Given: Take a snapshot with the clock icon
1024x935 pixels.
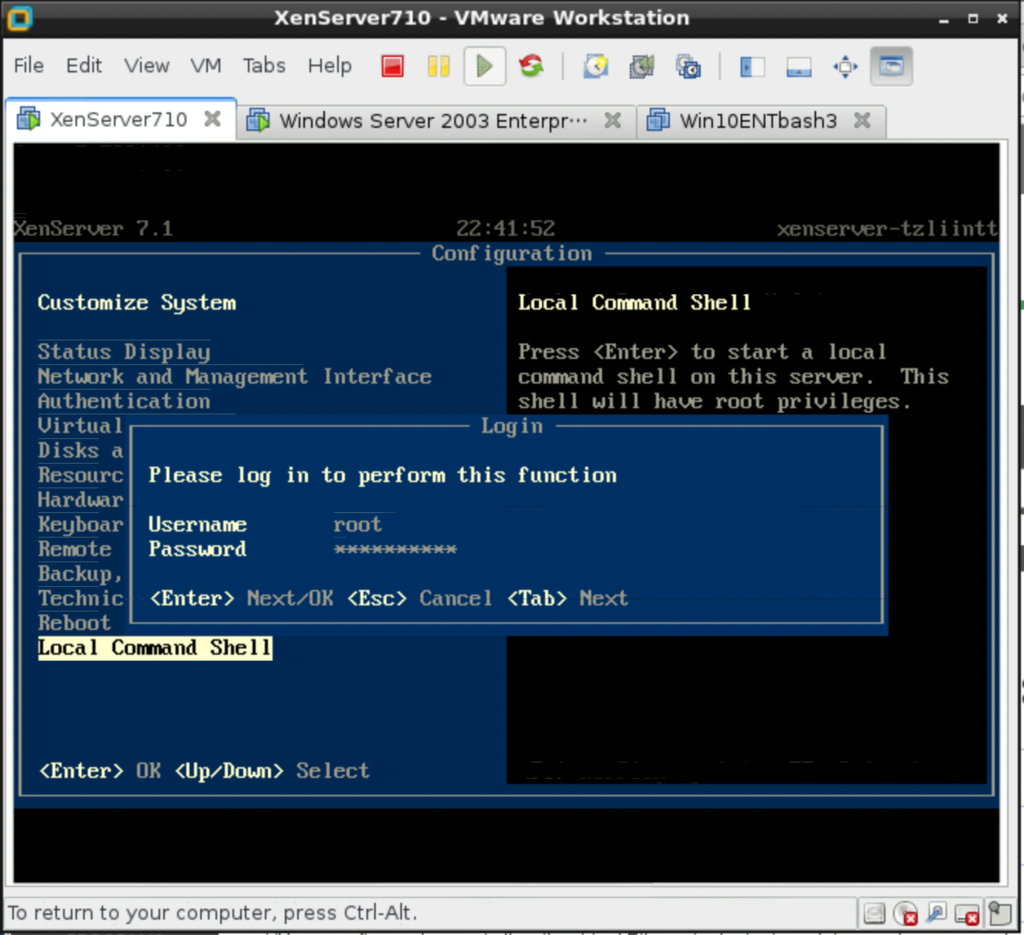Looking at the screenshot, I should [596, 66].
